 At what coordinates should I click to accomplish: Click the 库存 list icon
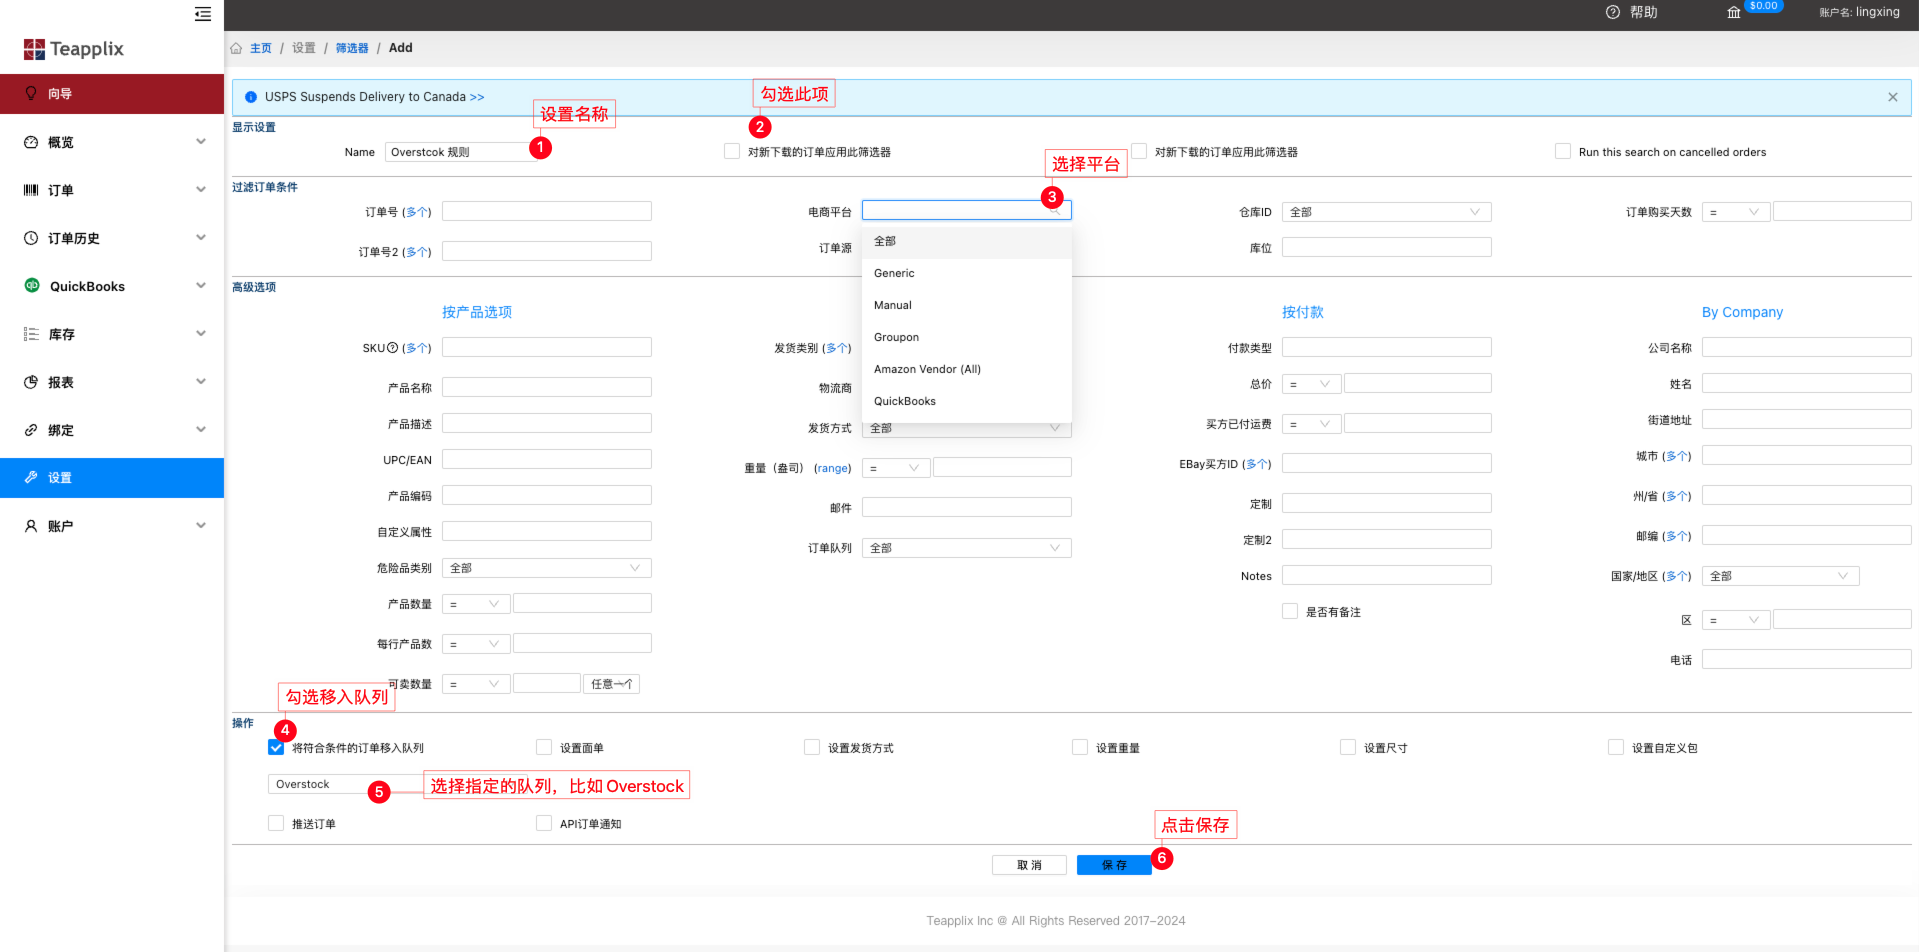31,334
